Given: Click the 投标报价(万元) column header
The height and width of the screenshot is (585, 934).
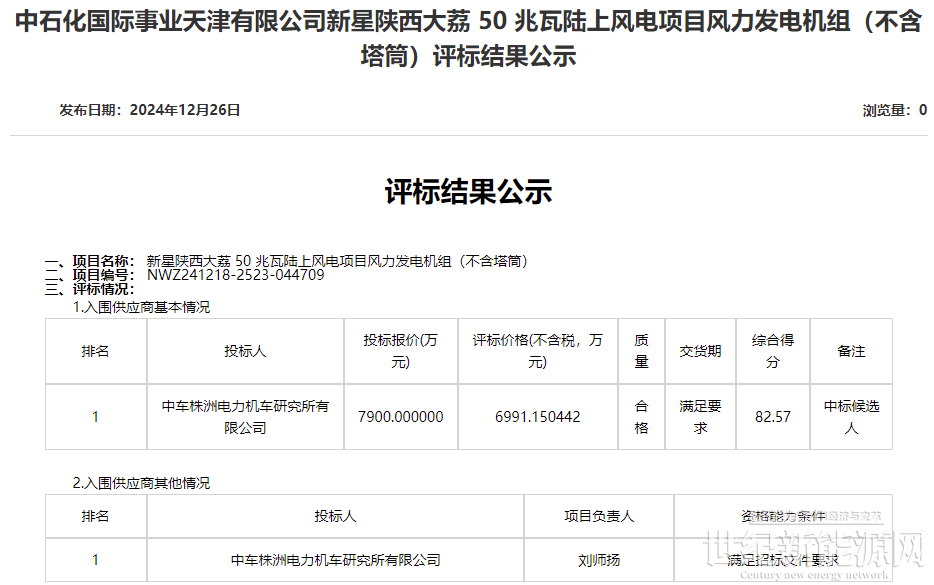Looking at the screenshot, I should click(x=401, y=351).
